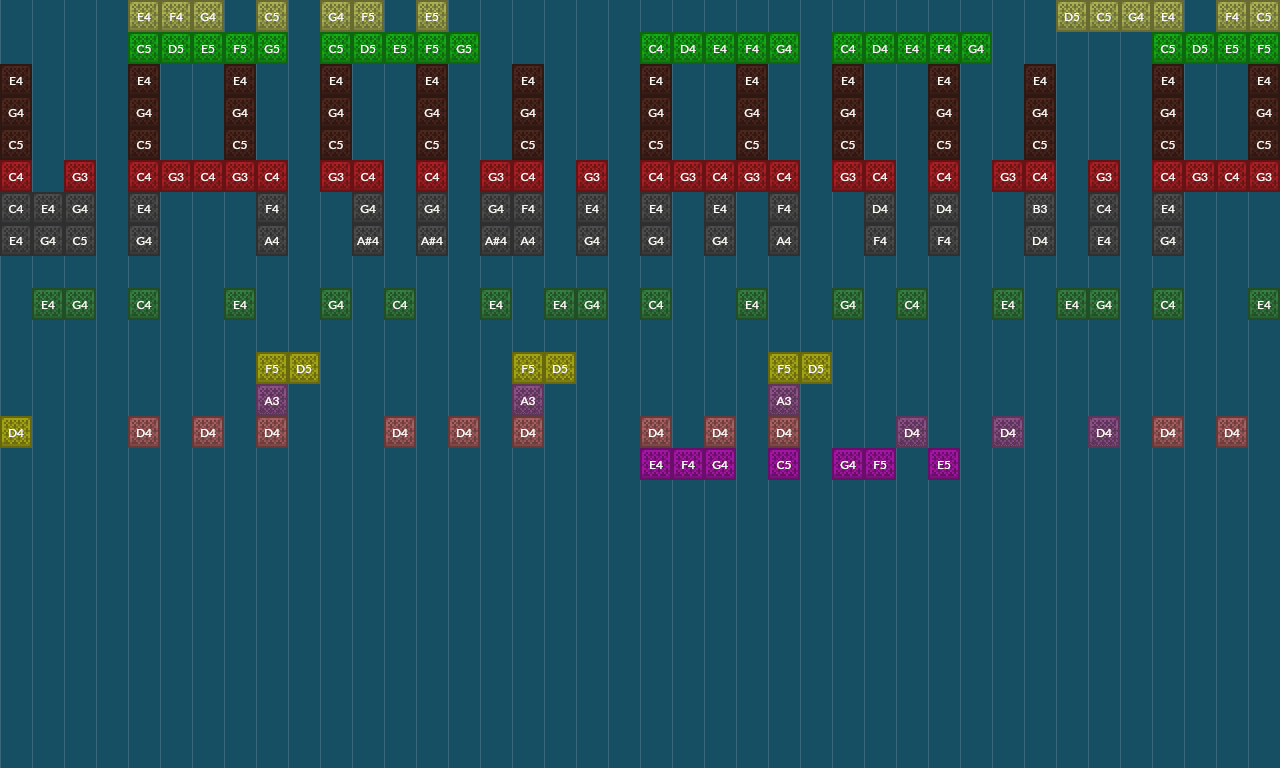Toggle the first gray A#4 note block
Screen dimensions: 1280x768
tap(367, 241)
